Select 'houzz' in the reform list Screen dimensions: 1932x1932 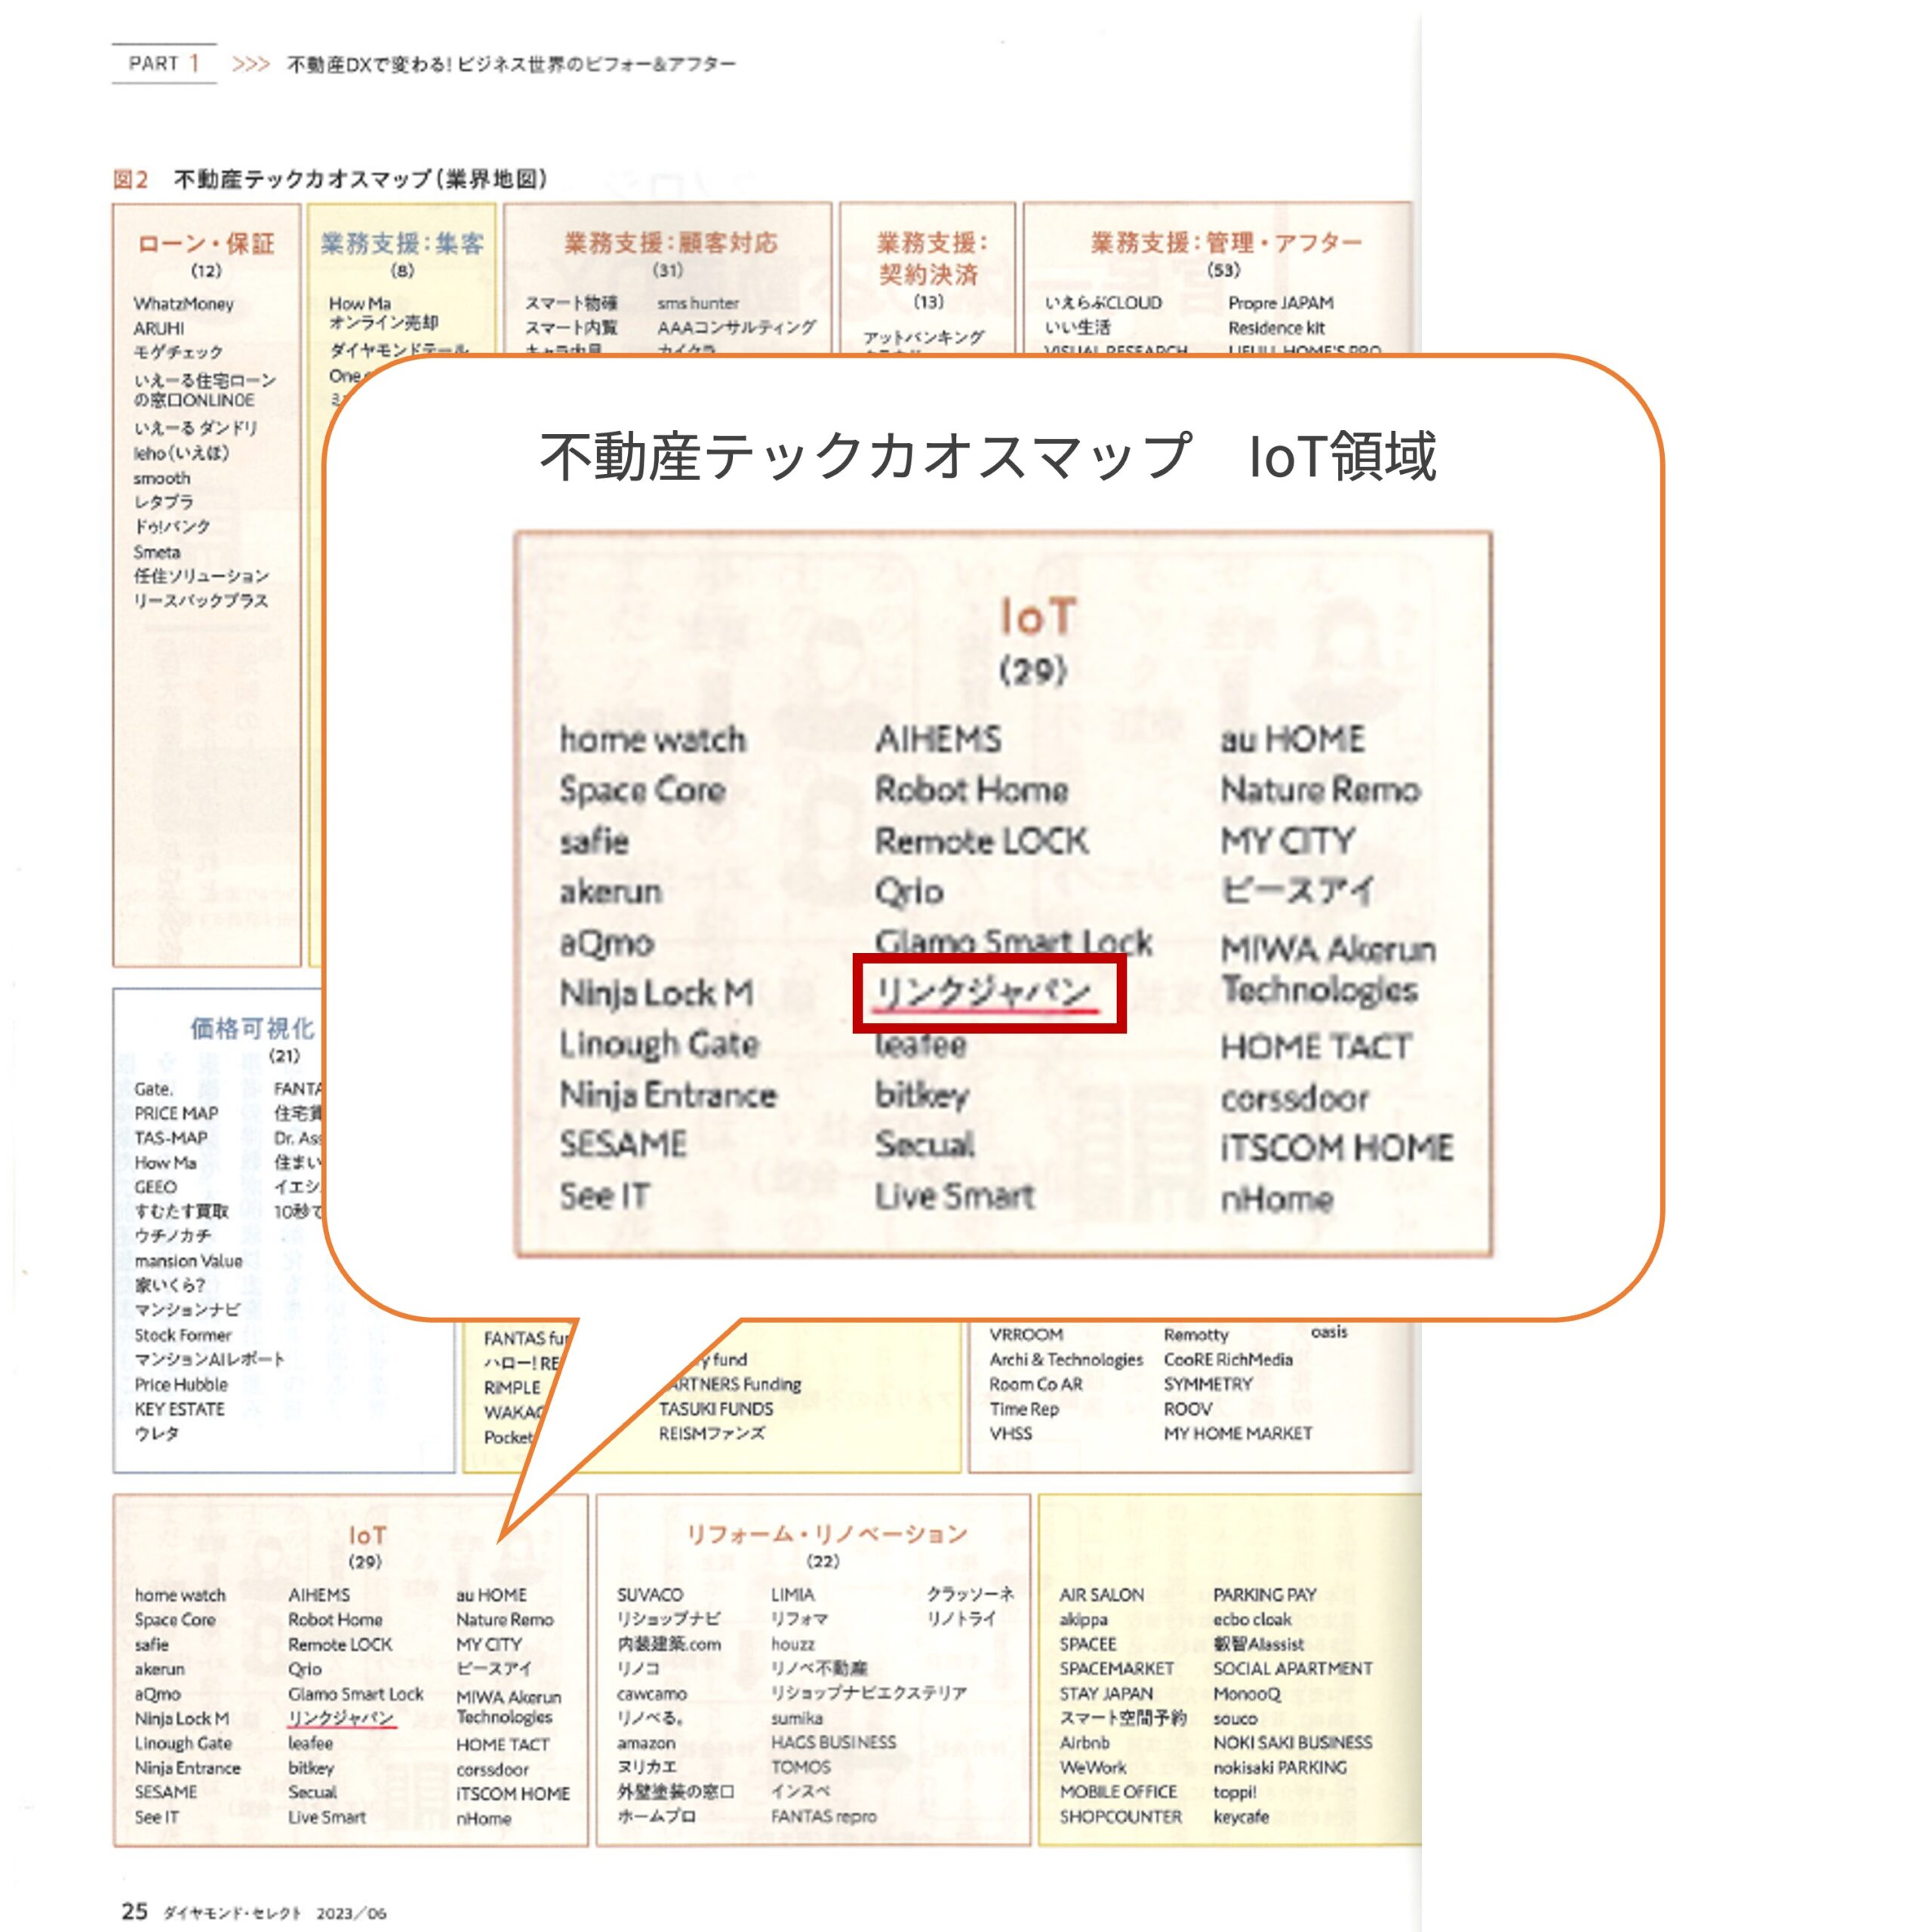pos(793,1644)
